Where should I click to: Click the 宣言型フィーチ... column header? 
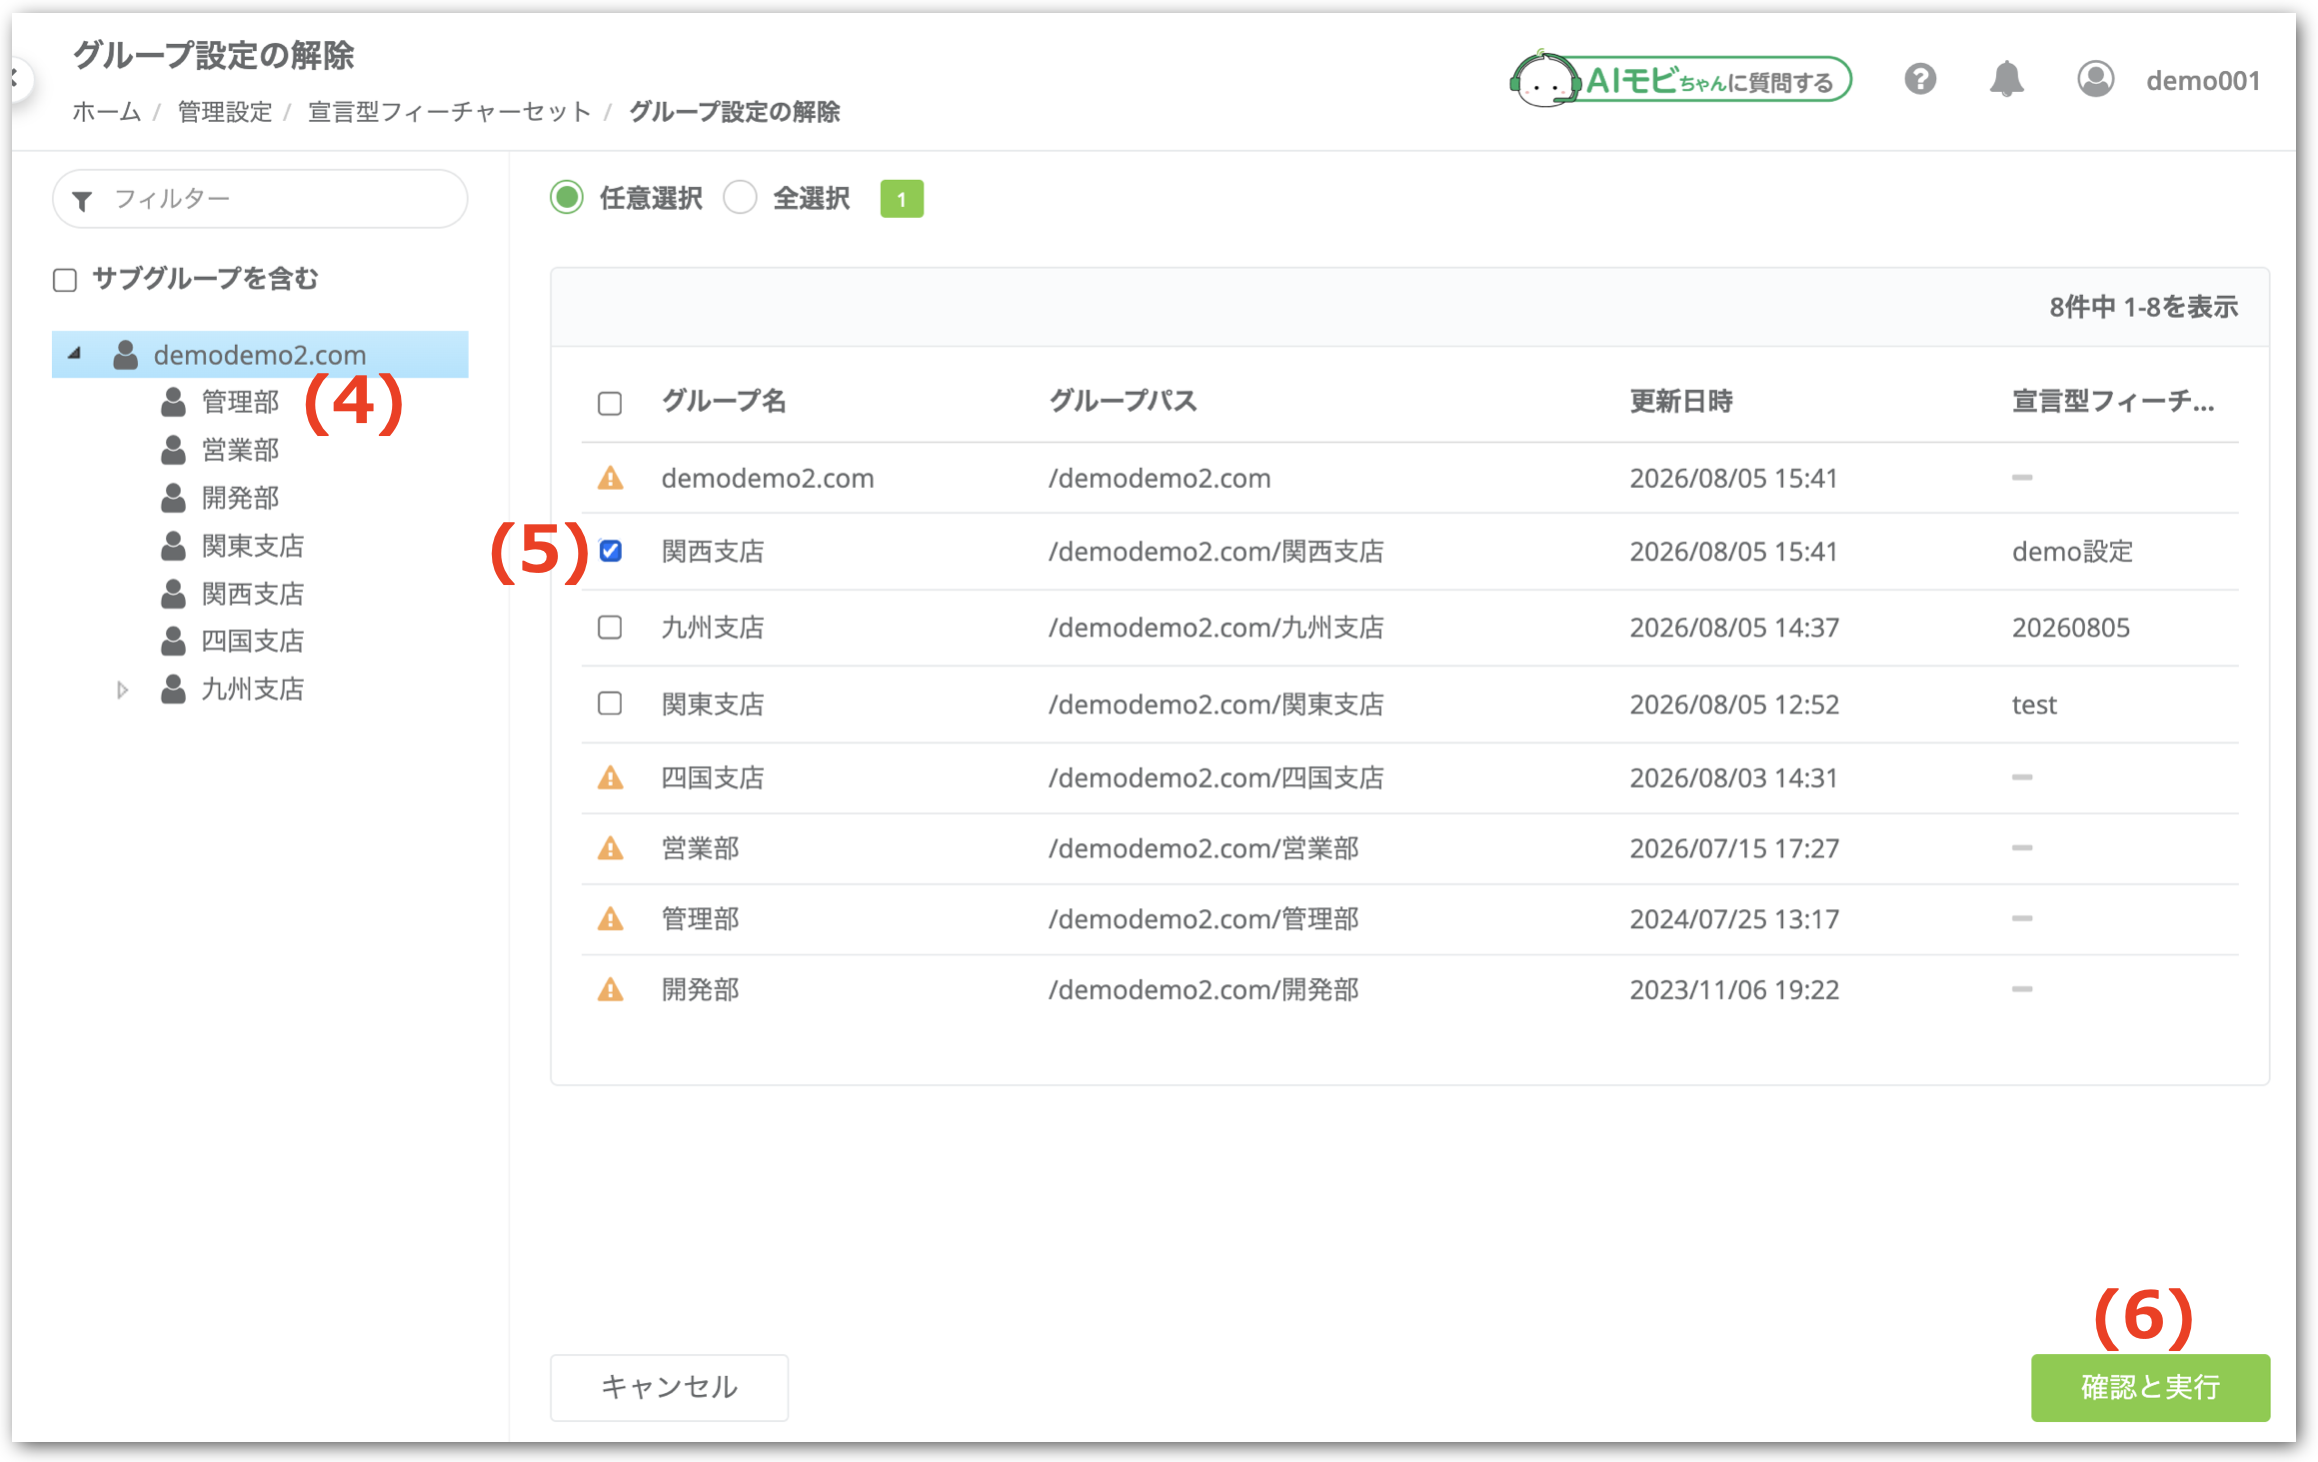coord(2113,401)
